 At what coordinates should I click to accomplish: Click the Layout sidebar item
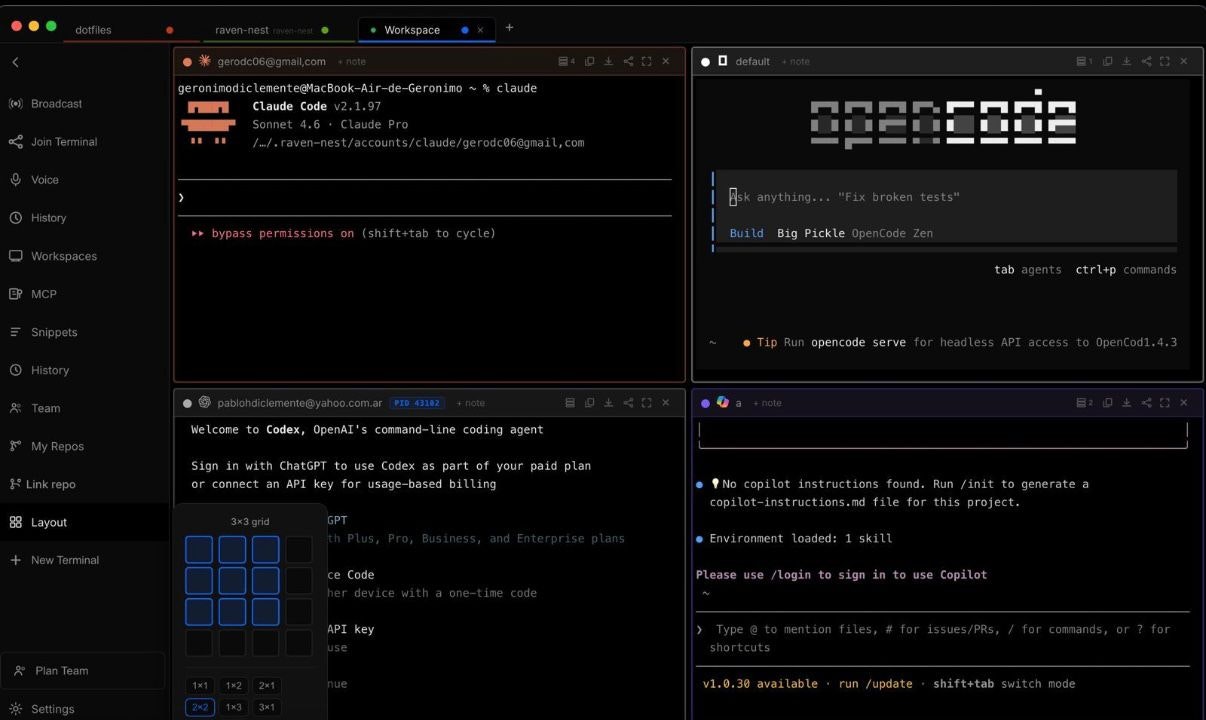[84, 522]
